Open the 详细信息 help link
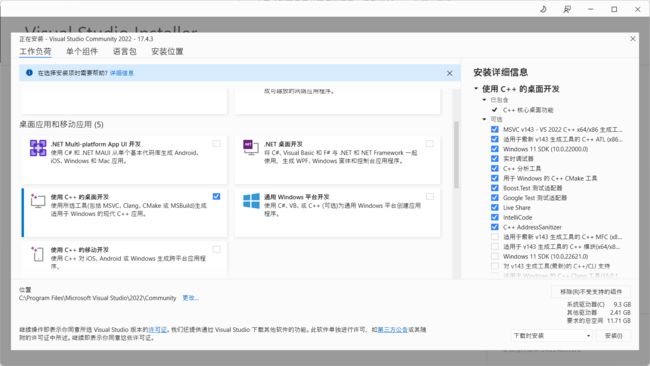This screenshot has height=366, width=650. click(x=122, y=73)
